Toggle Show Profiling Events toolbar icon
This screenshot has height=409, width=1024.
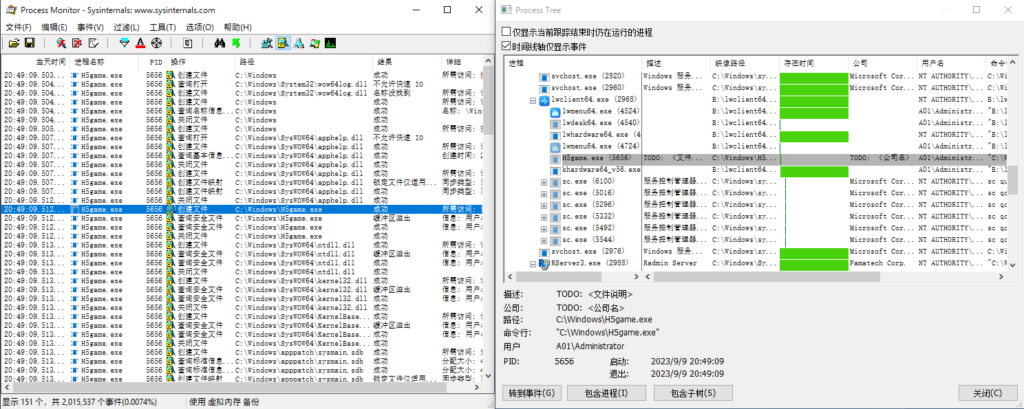(330, 43)
